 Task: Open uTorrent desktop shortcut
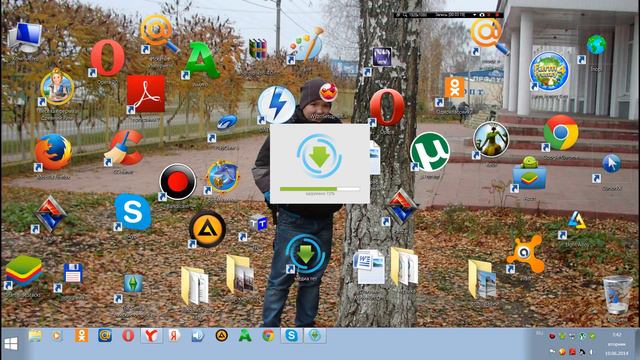click(429, 152)
